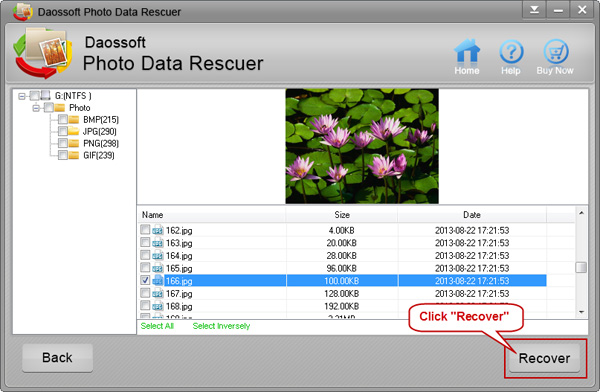
Task: Uncheck the checkbox for 166.jpg
Action: pos(145,280)
